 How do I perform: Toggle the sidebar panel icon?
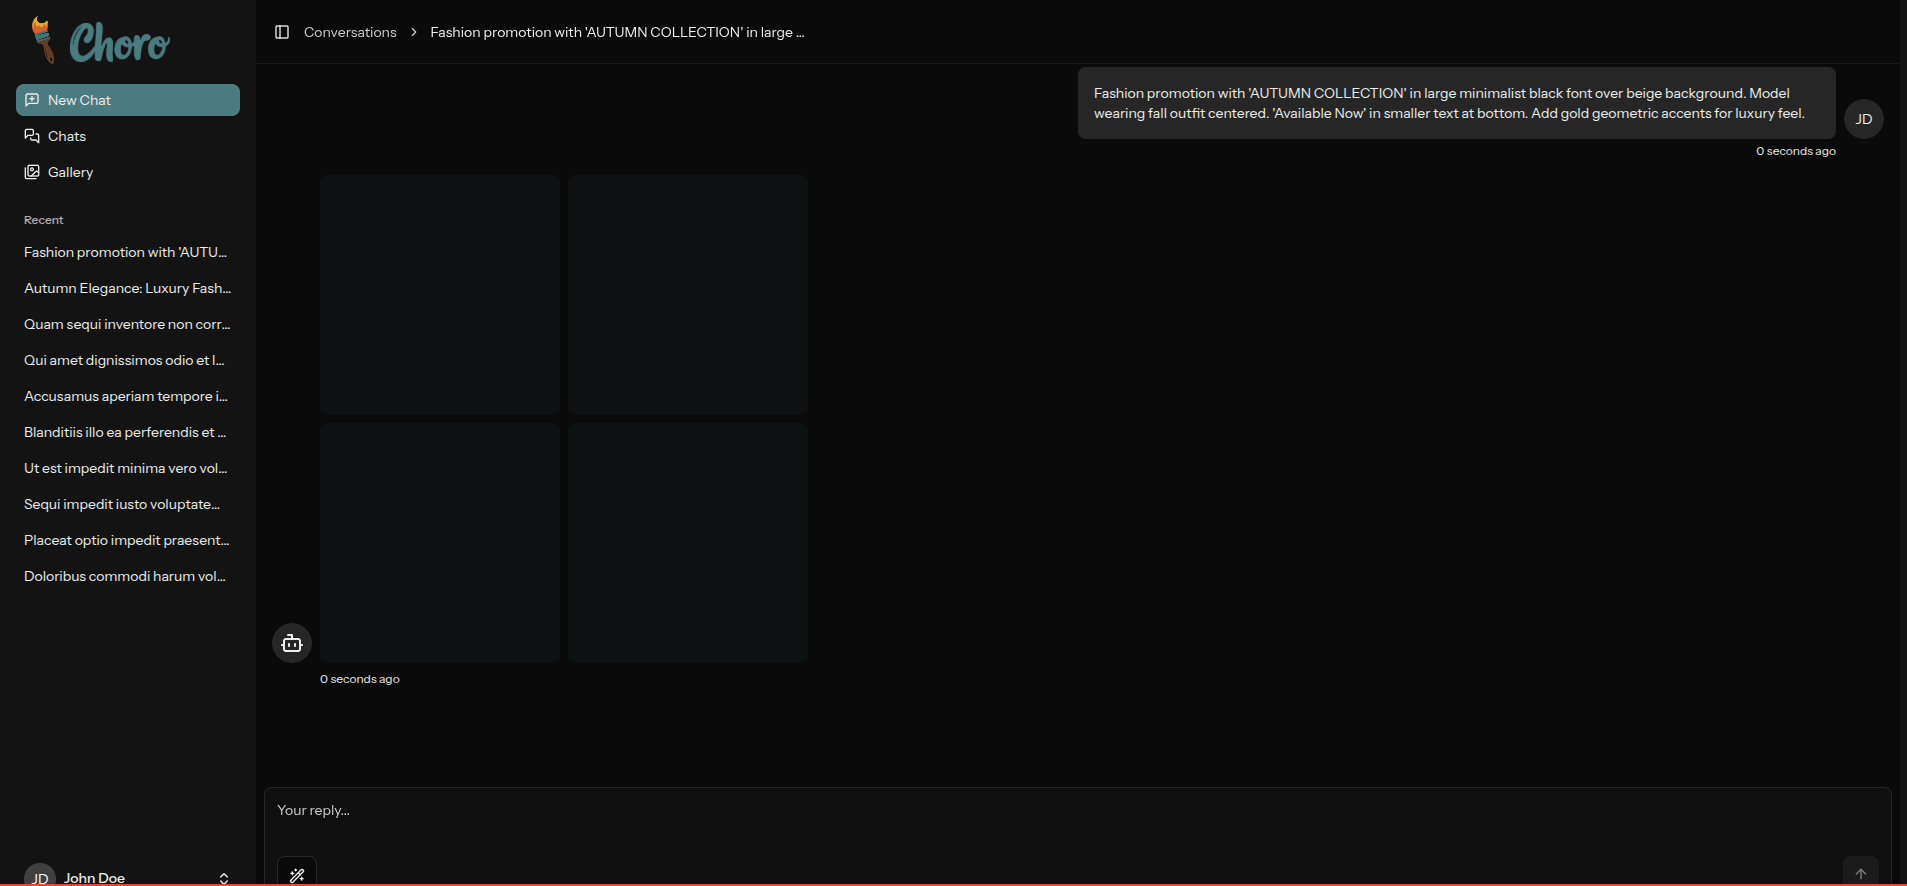(282, 32)
